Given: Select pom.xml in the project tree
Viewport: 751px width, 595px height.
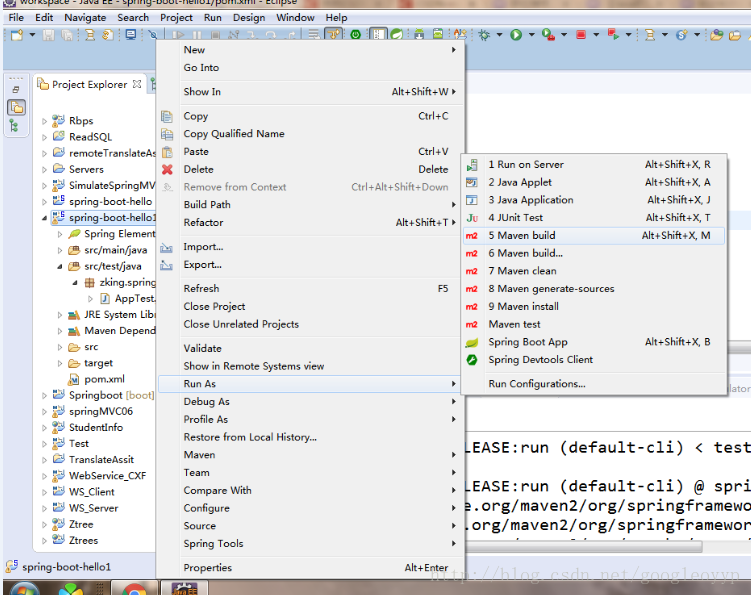Looking at the screenshot, I should pos(104,379).
